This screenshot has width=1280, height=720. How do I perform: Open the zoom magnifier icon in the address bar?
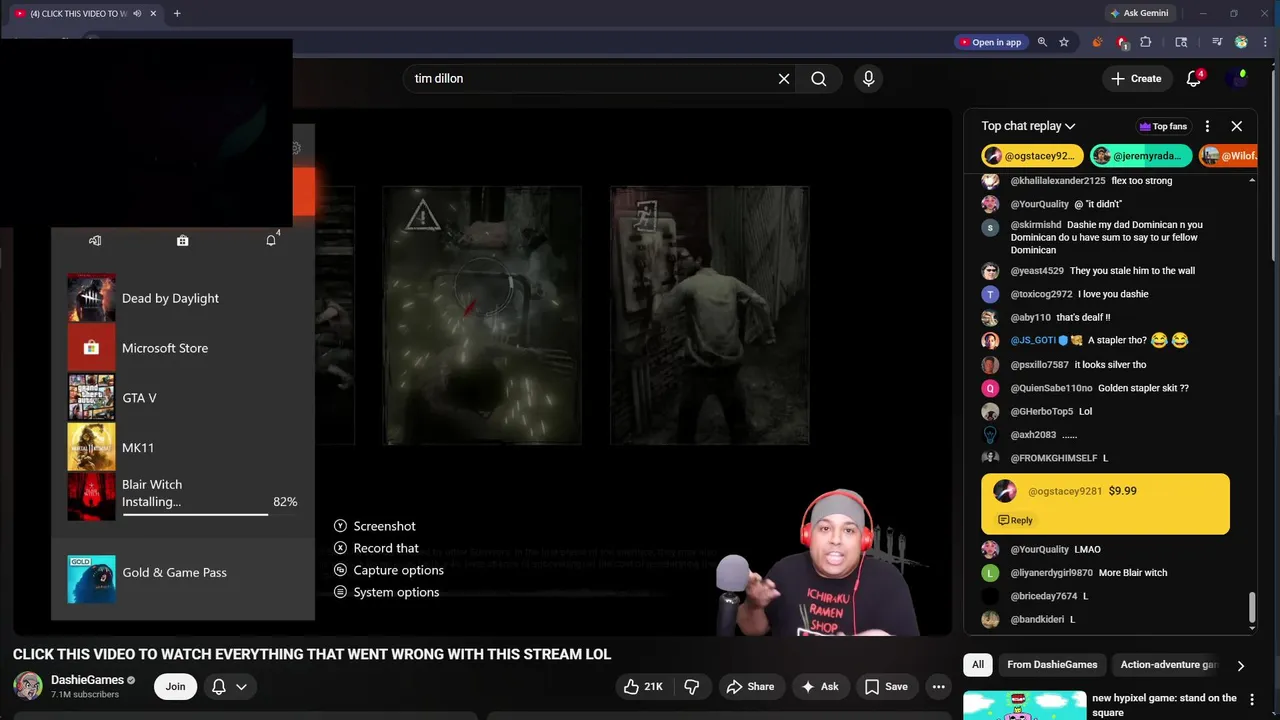pyautogui.click(x=1042, y=42)
